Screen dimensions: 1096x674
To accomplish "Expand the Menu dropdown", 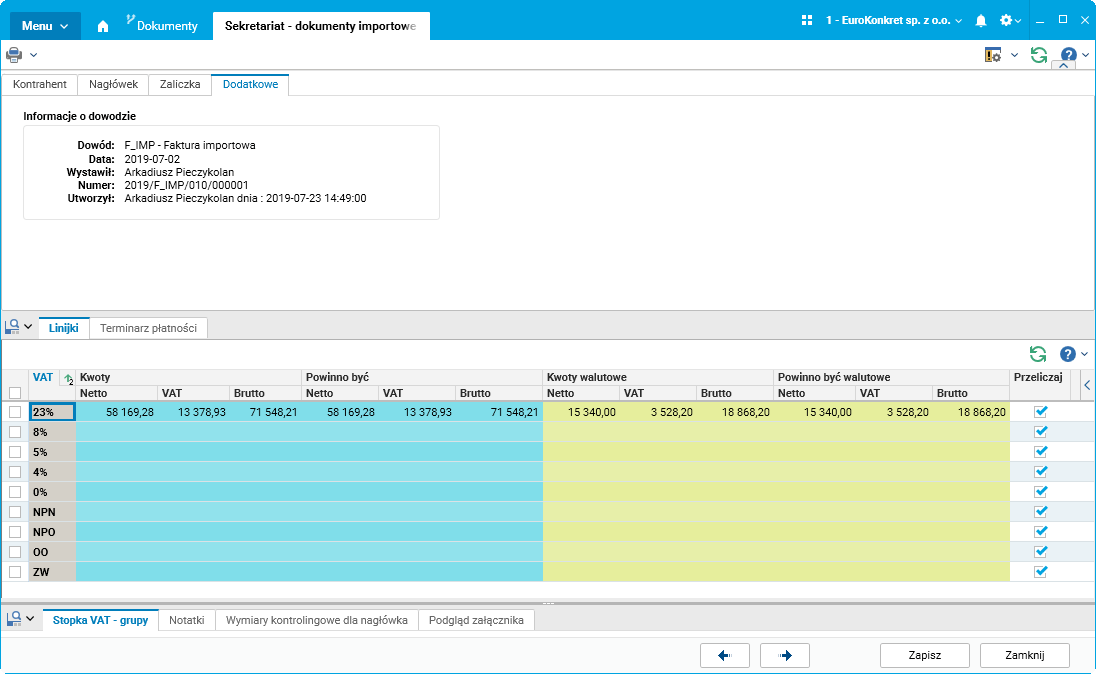I will pos(45,26).
